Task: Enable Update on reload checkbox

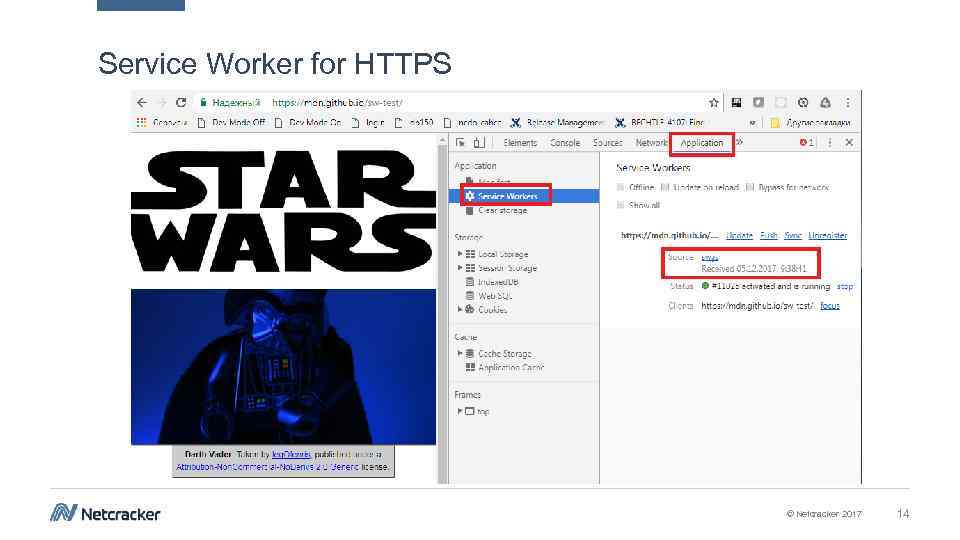Action: (665, 187)
